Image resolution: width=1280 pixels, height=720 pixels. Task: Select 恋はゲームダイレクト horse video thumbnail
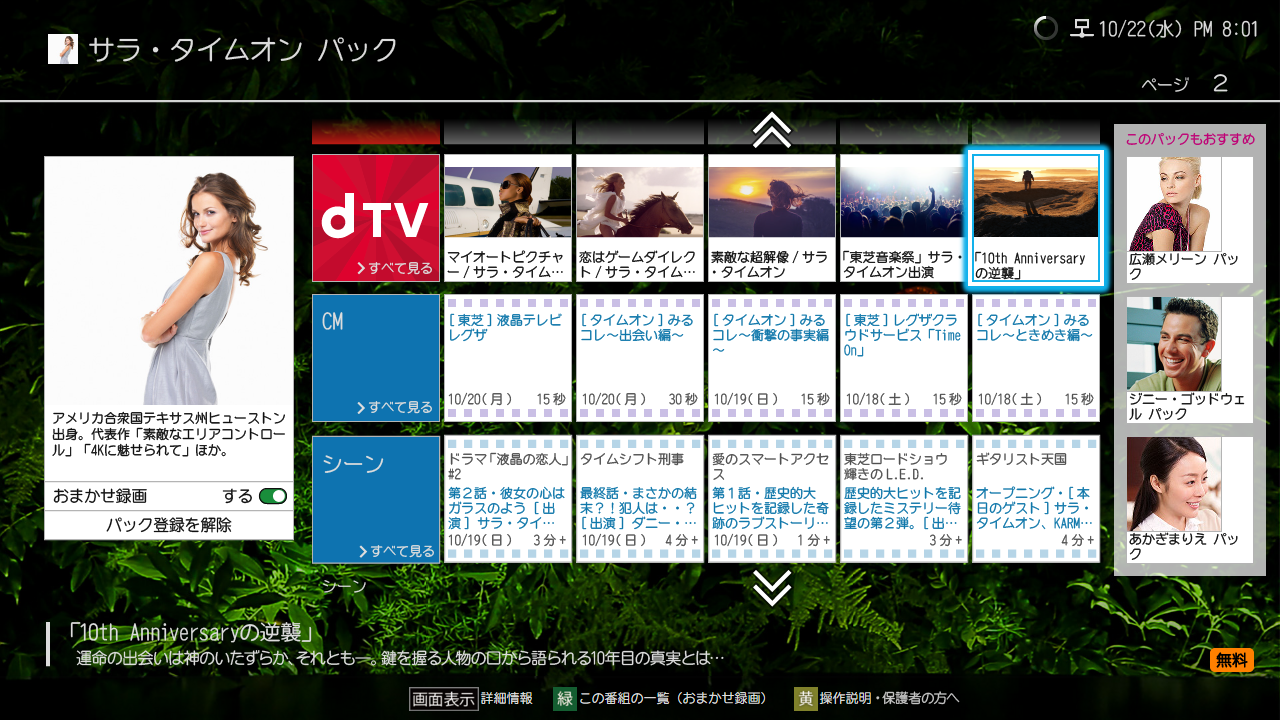click(x=640, y=218)
